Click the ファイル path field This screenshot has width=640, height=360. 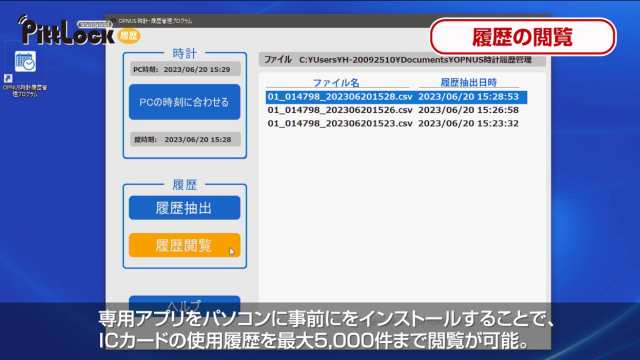(402, 60)
